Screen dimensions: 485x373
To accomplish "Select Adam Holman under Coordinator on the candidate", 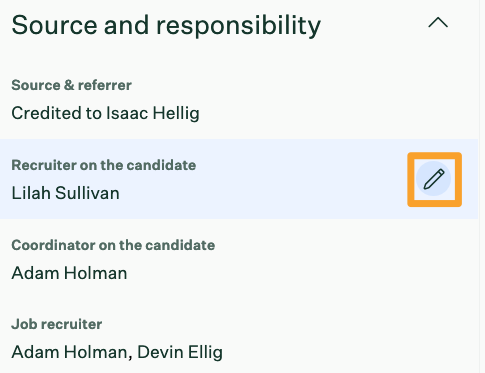I will (69, 273).
